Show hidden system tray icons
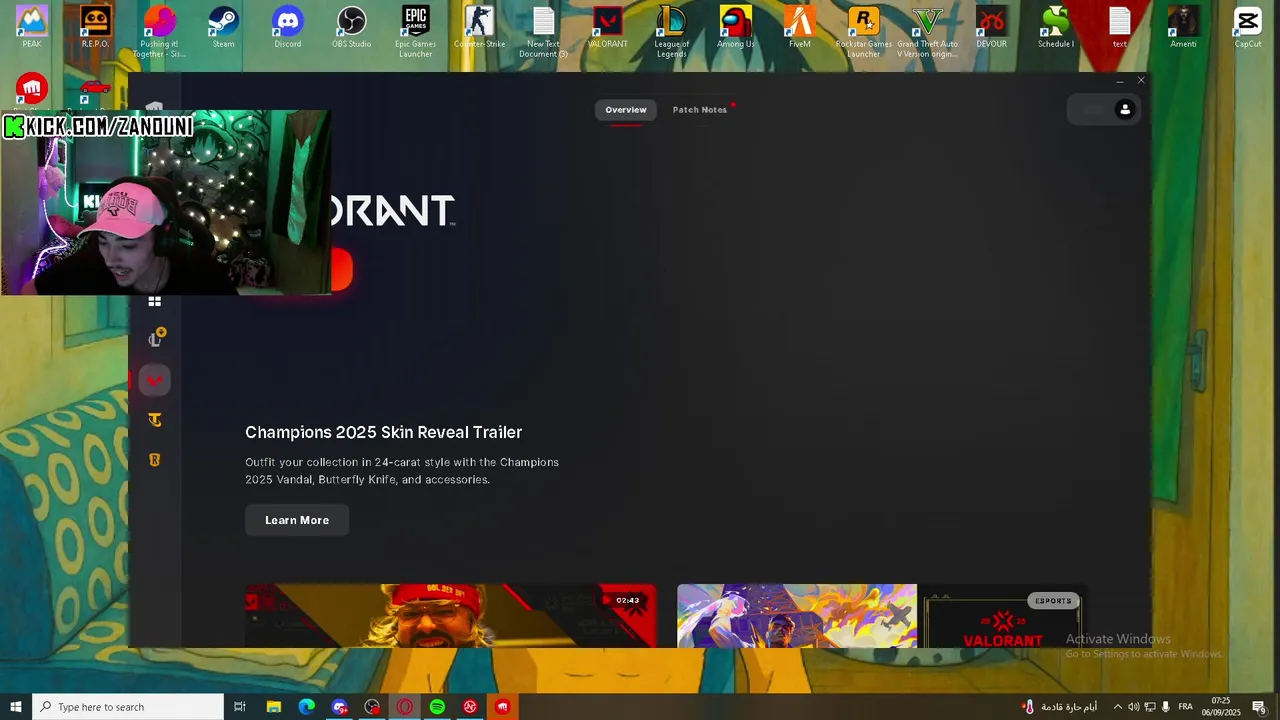 click(1117, 707)
